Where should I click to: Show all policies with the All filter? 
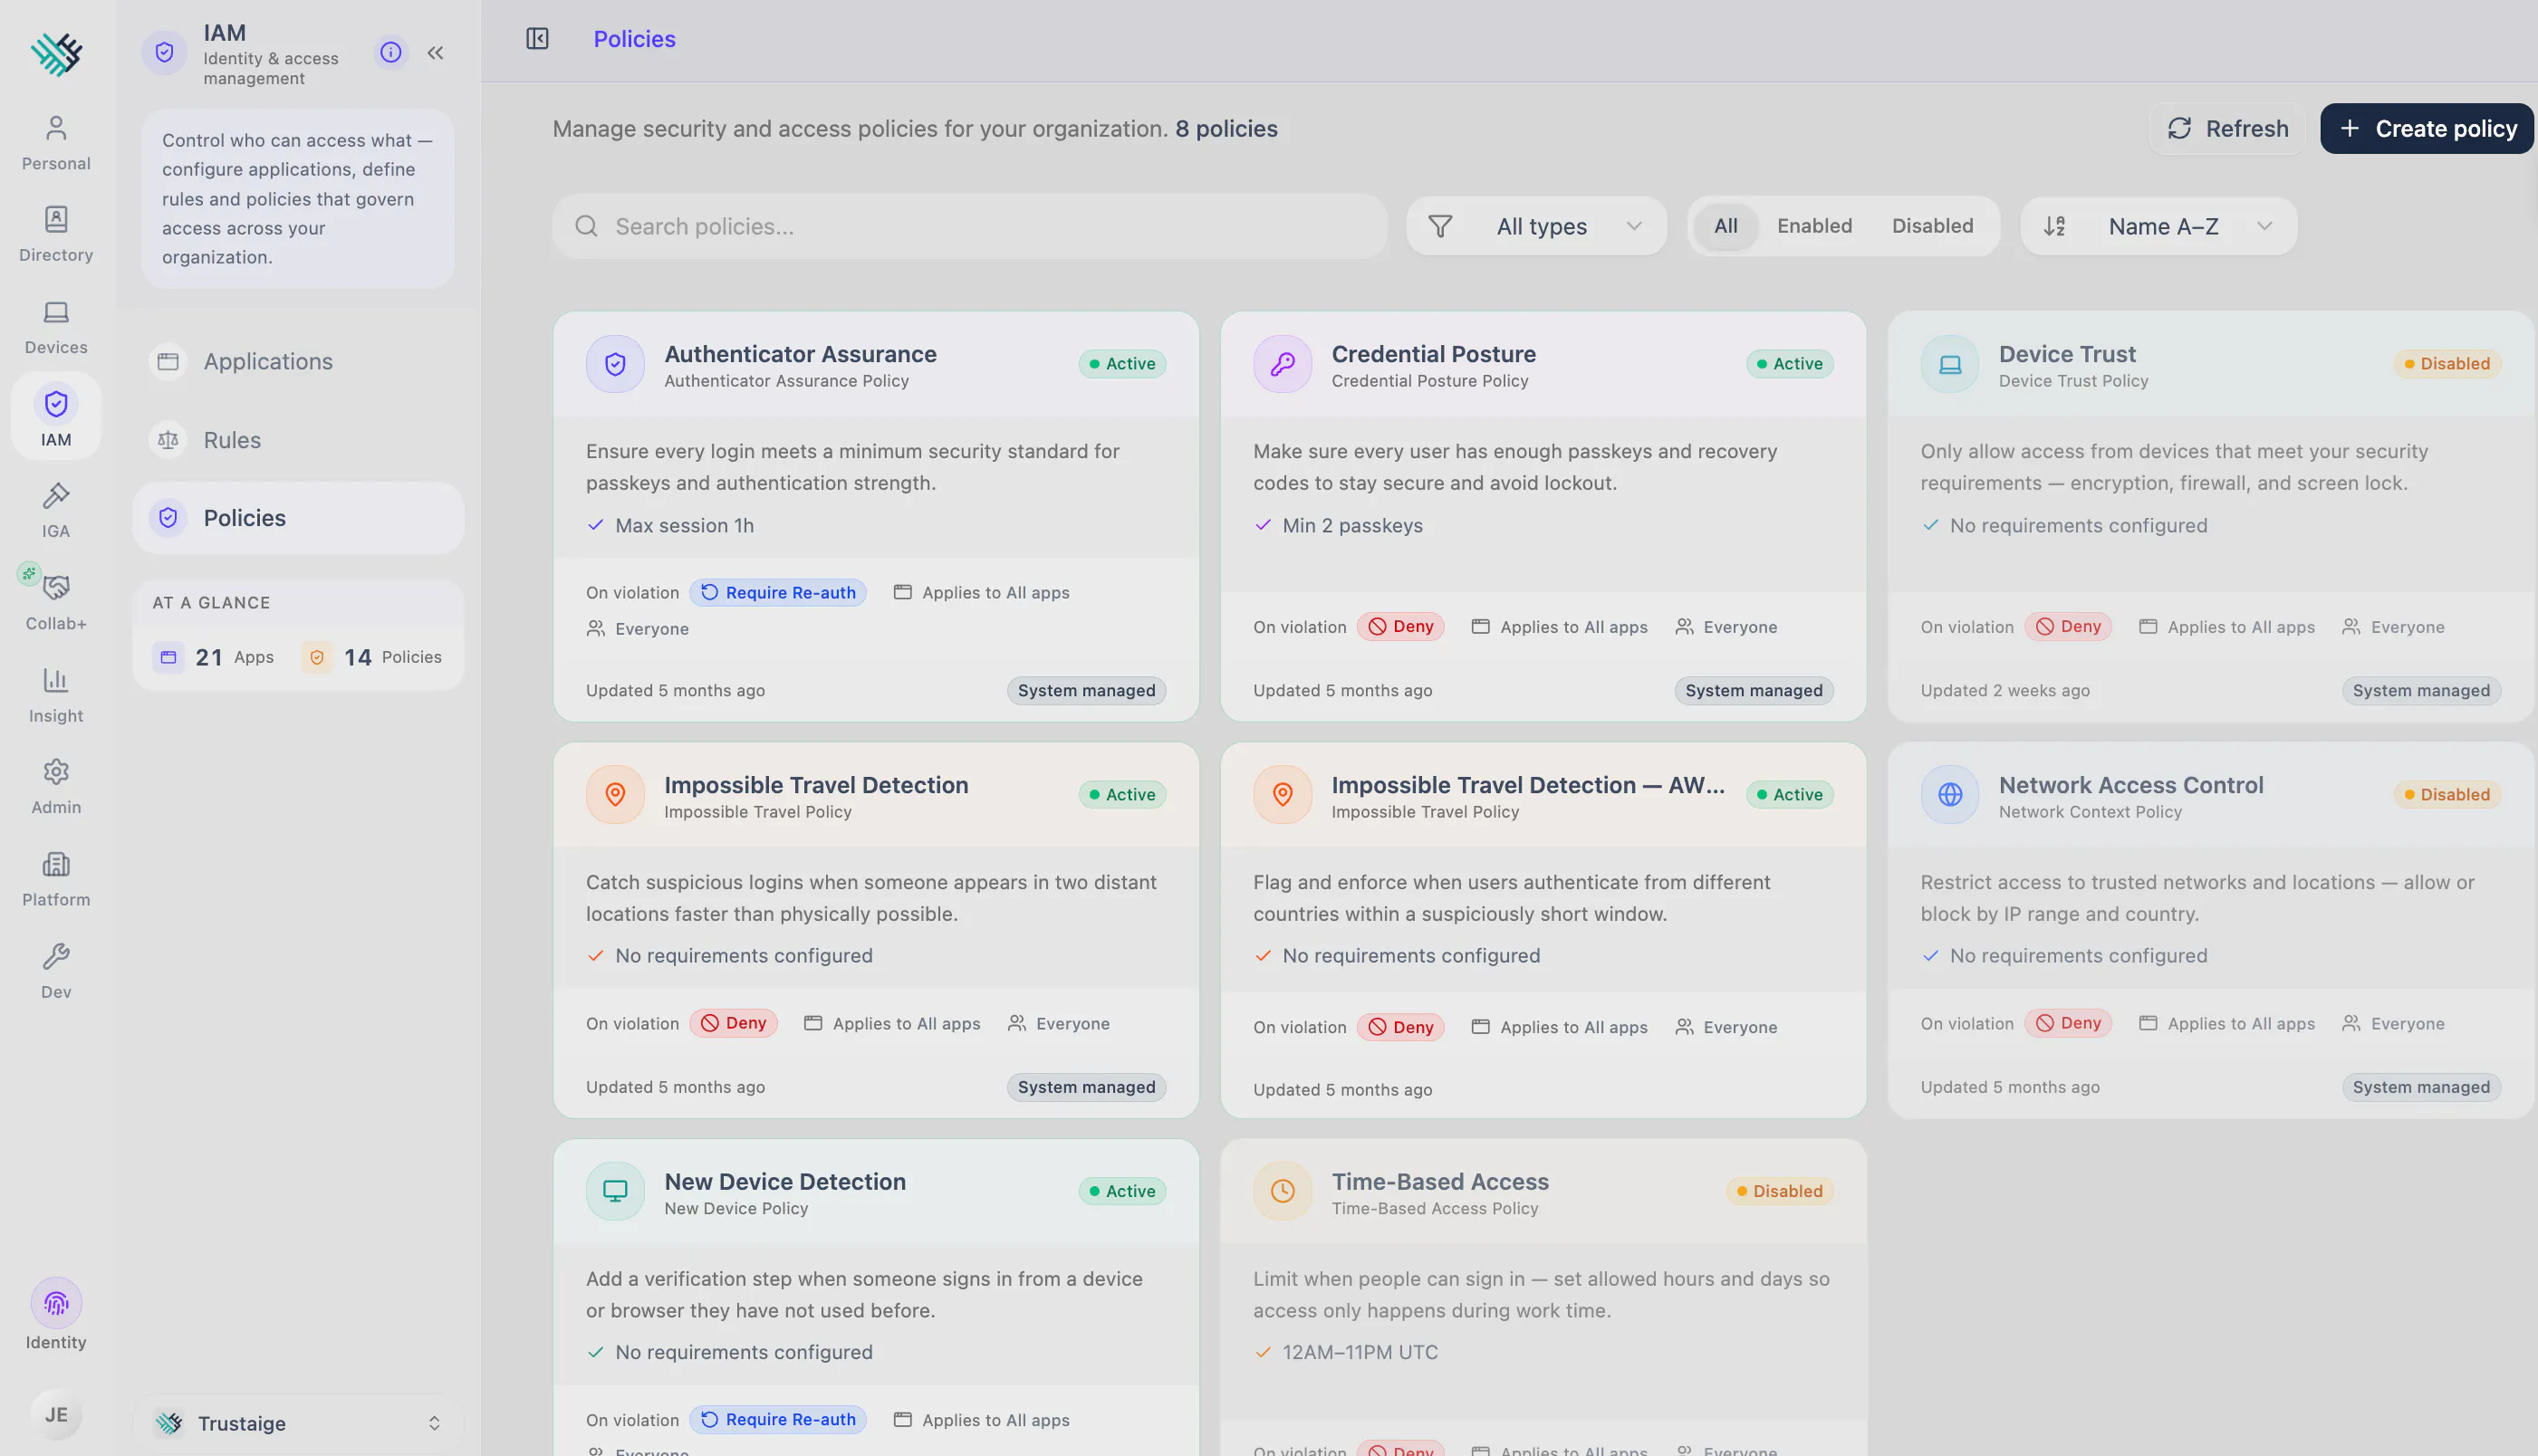pyautogui.click(x=1725, y=226)
